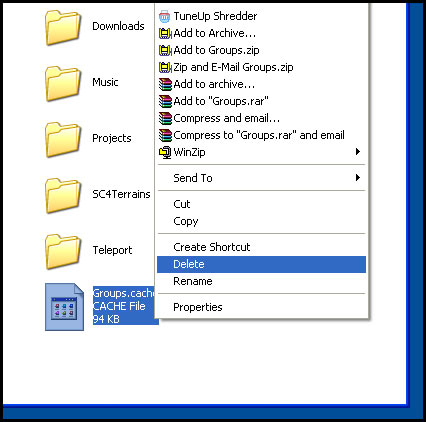The width and height of the screenshot is (426, 422).
Task: Select the Music folder icon
Action: (63, 84)
